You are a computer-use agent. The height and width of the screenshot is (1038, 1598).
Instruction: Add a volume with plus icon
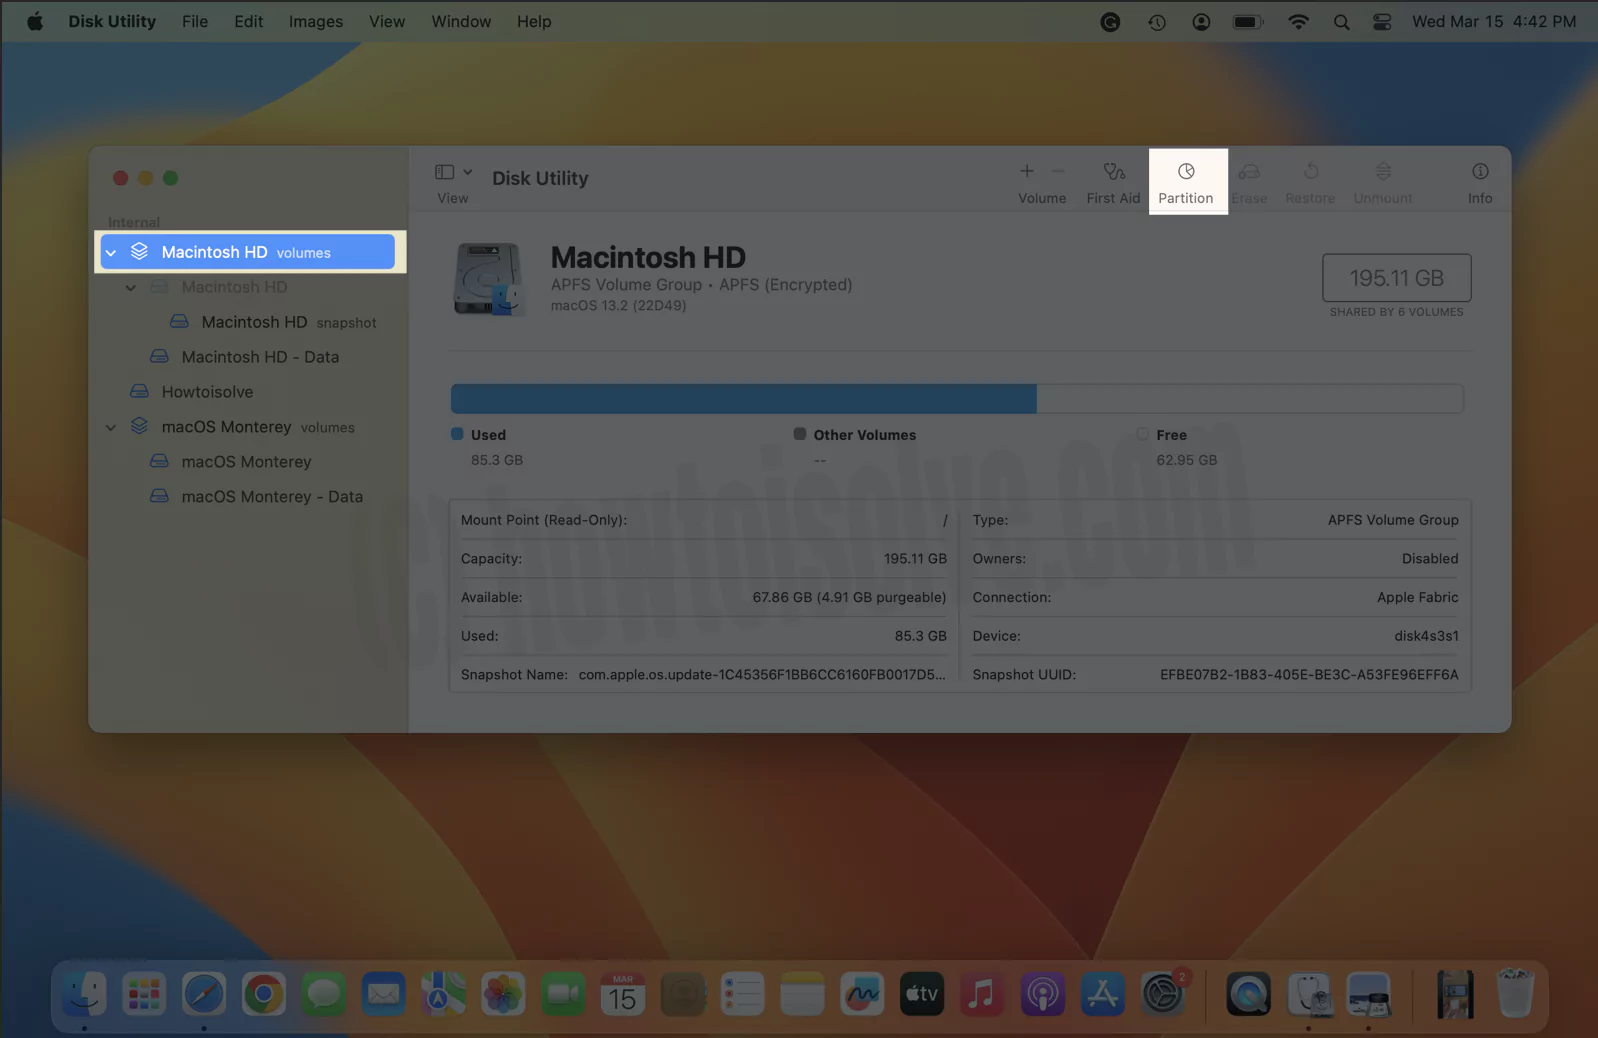pos(1027,171)
